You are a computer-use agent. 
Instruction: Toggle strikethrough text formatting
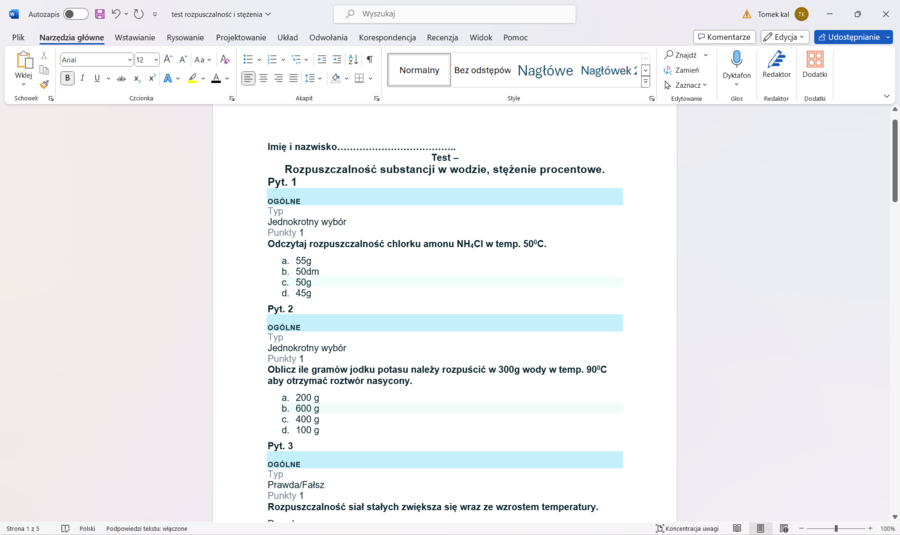[x=111, y=78]
